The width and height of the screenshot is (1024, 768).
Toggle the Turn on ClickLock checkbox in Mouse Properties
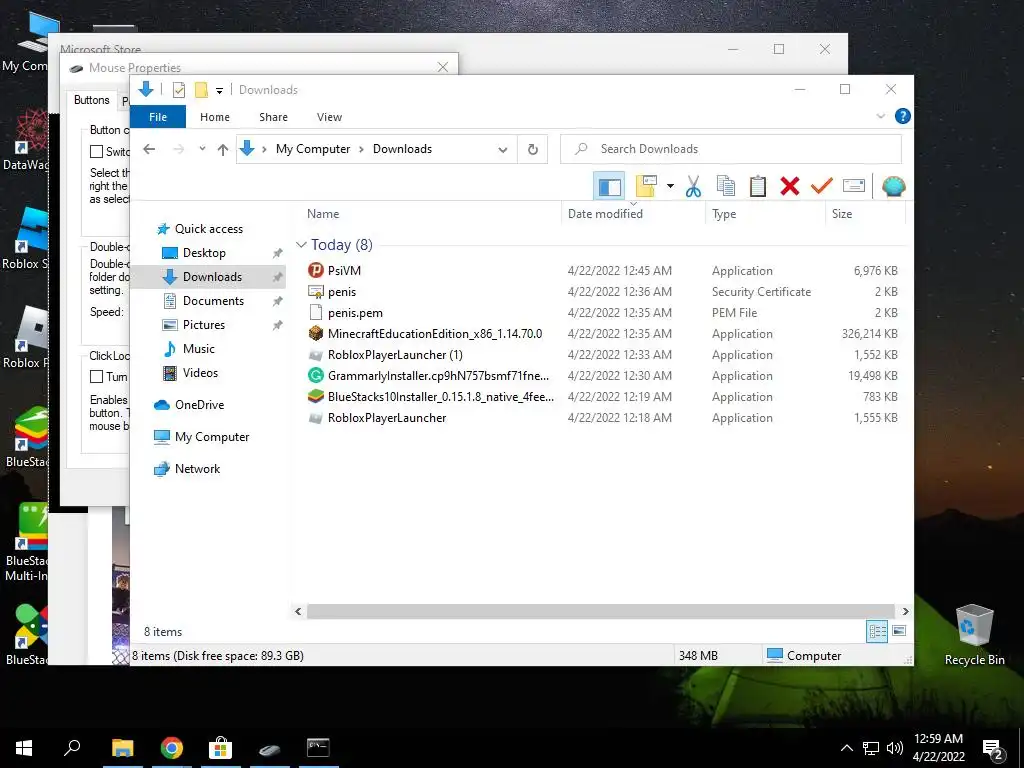click(x=96, y=377)
